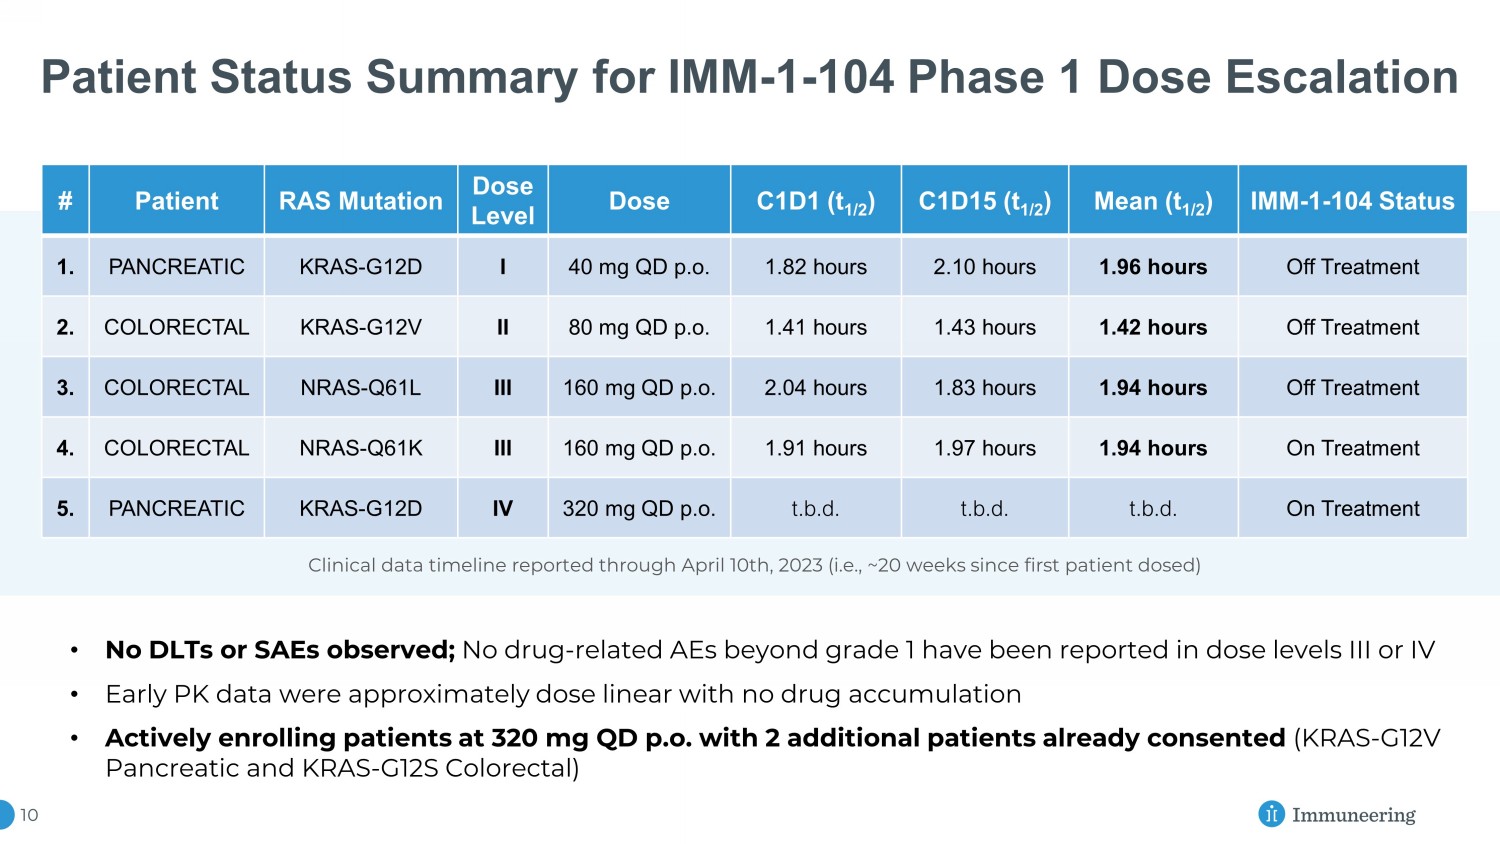Select the 1.43 hours C1D15 value
The image size is (1500, 844).
pos(984,327)
